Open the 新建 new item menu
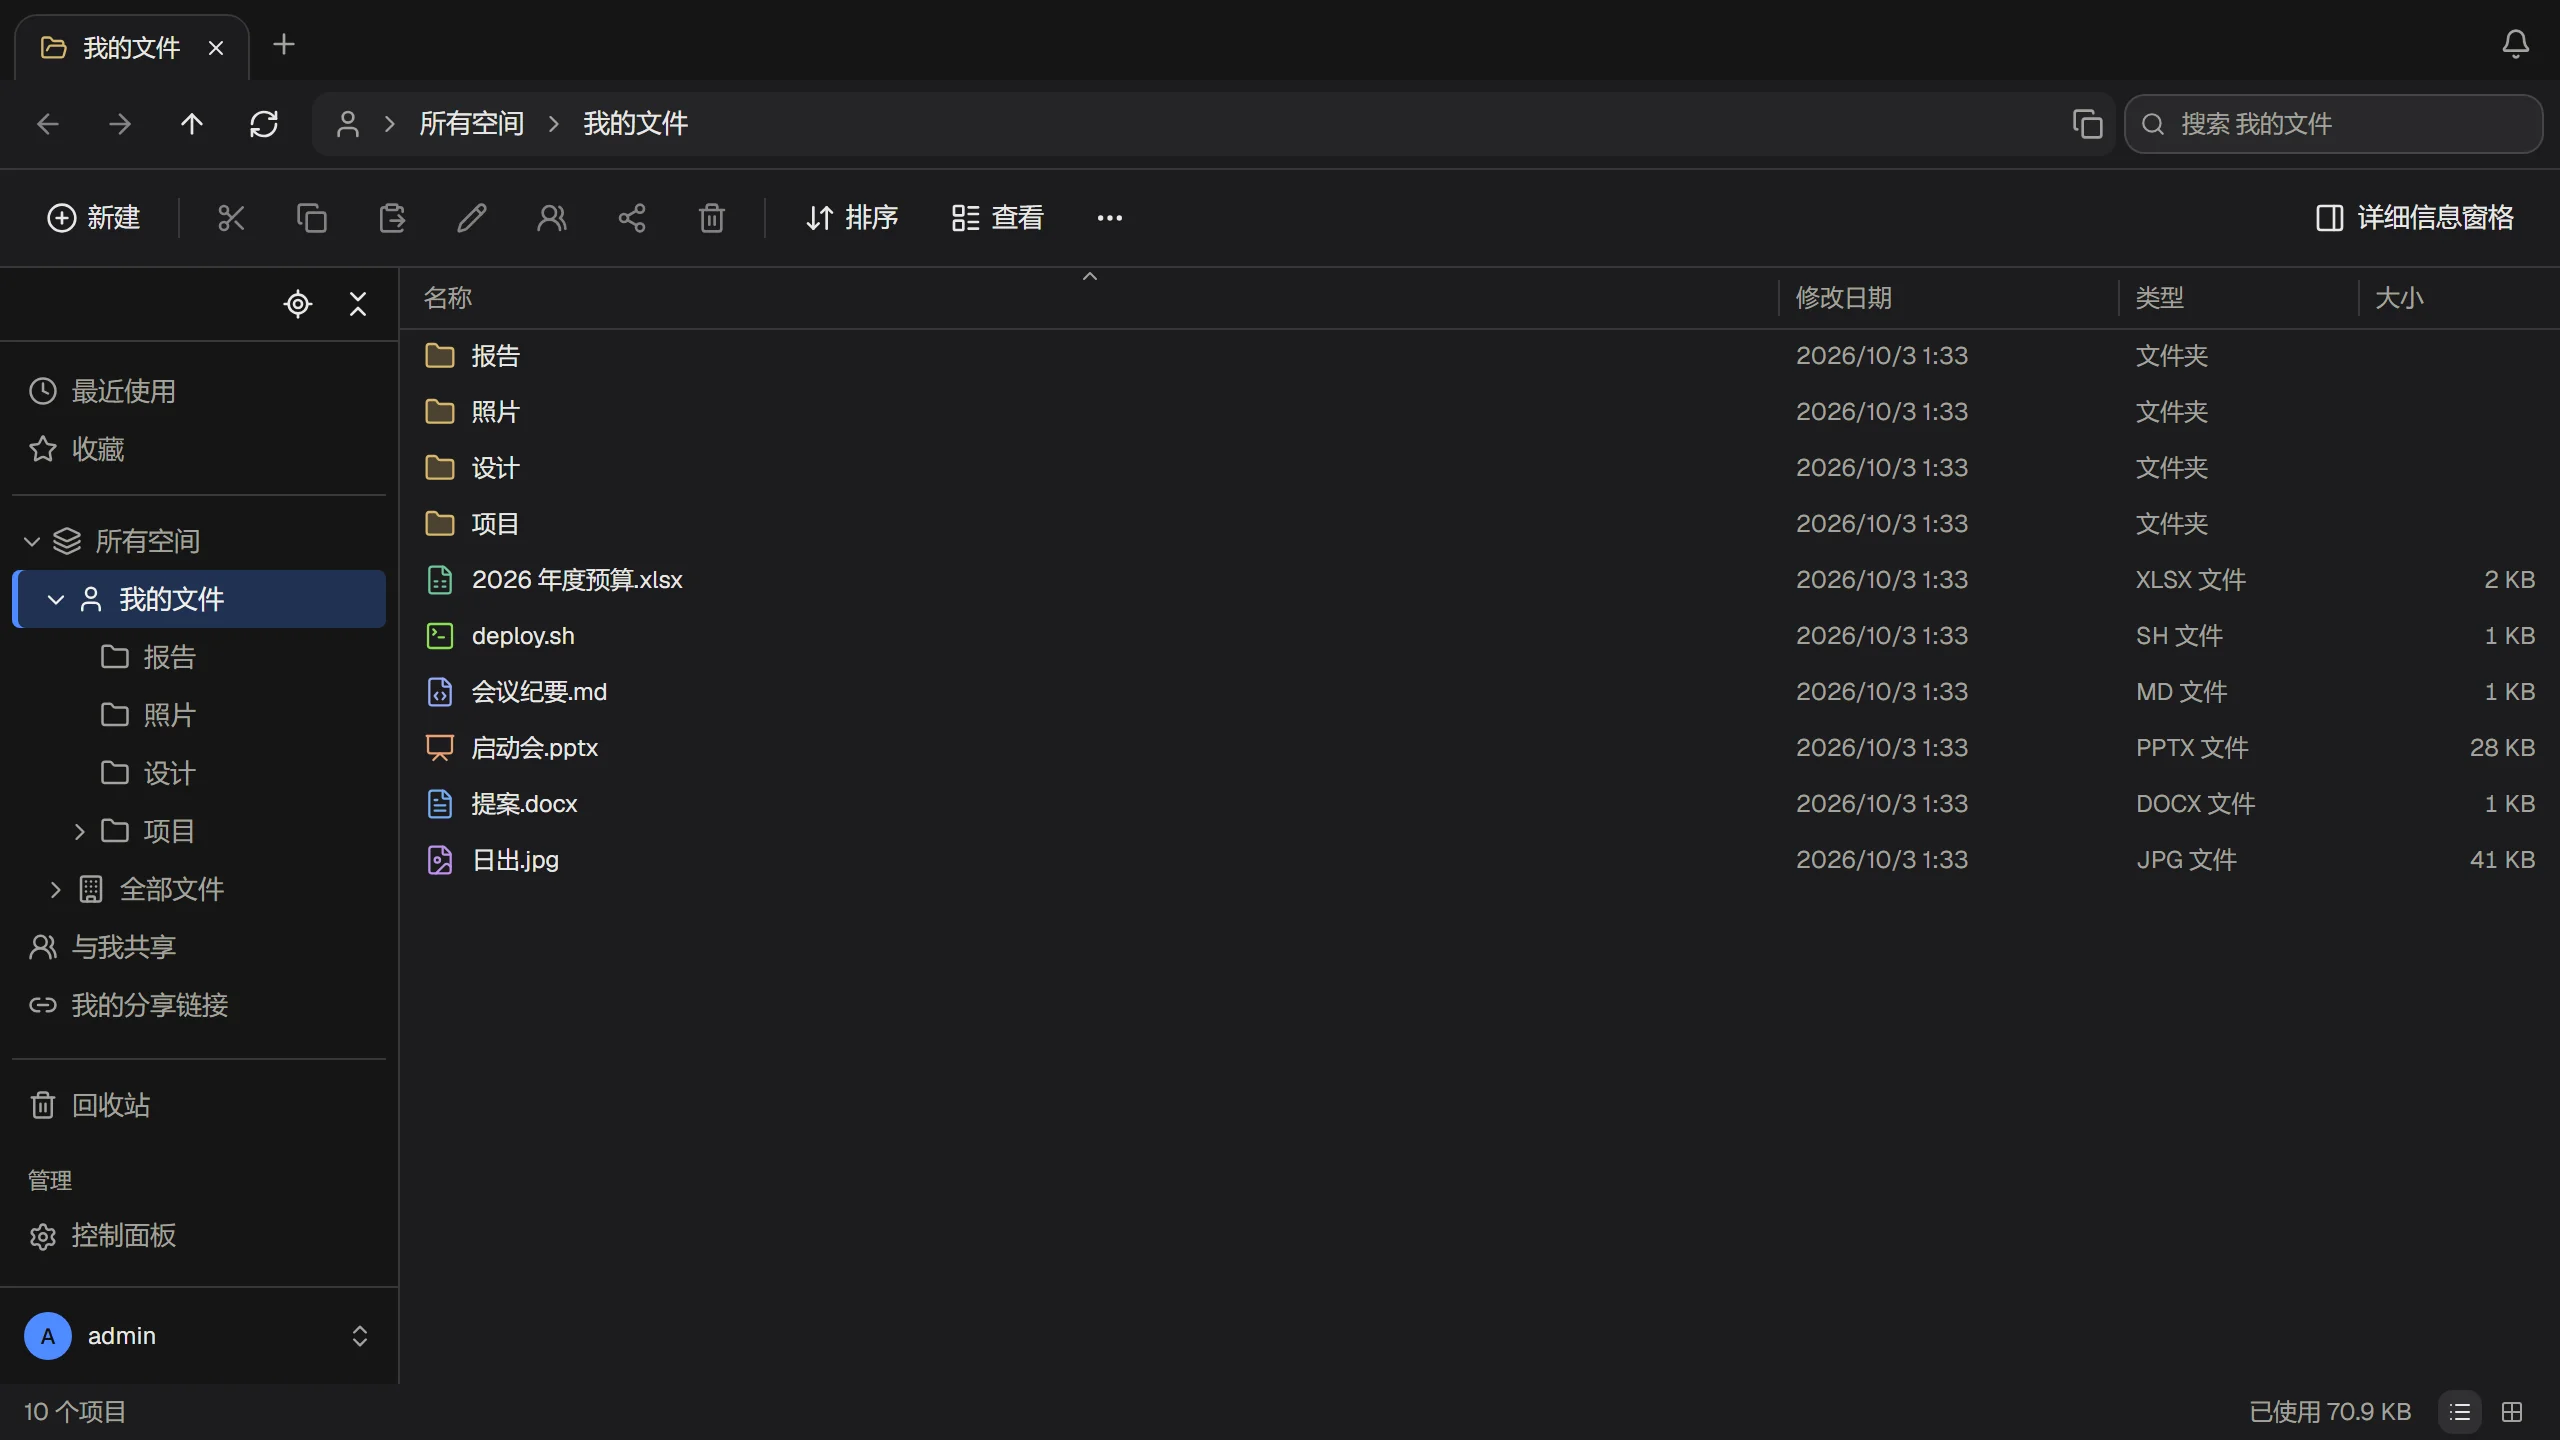2560x1440 pixels. (x=93, y=218)
